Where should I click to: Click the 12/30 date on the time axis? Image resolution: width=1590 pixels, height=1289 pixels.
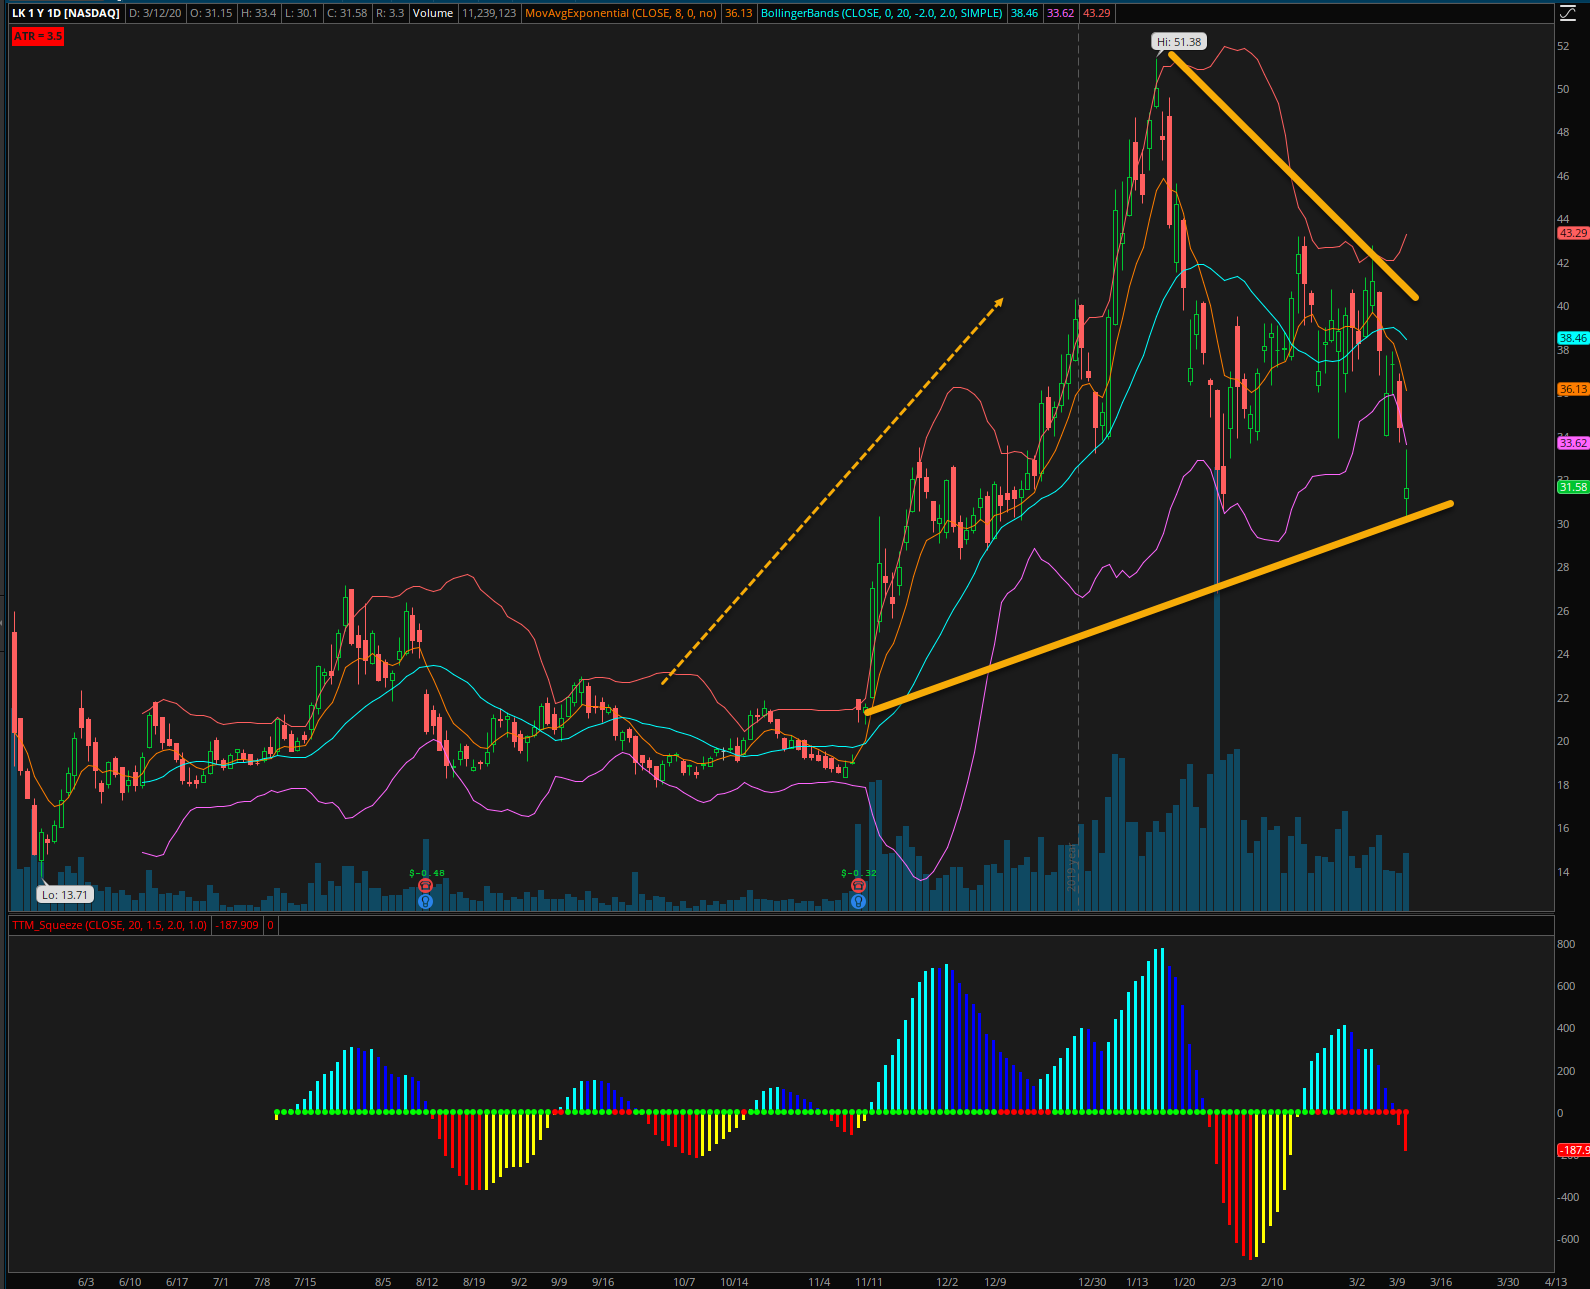[1092, 1282]
